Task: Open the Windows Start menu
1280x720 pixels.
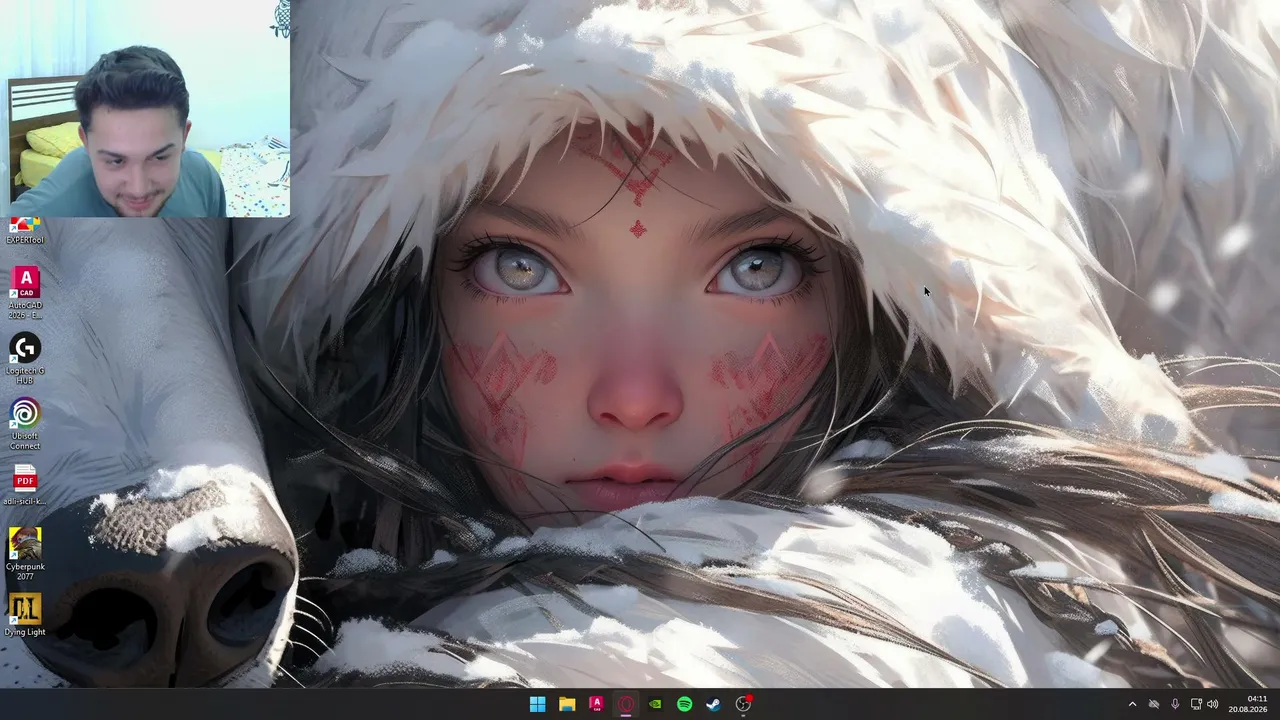Action: point(537,704)
